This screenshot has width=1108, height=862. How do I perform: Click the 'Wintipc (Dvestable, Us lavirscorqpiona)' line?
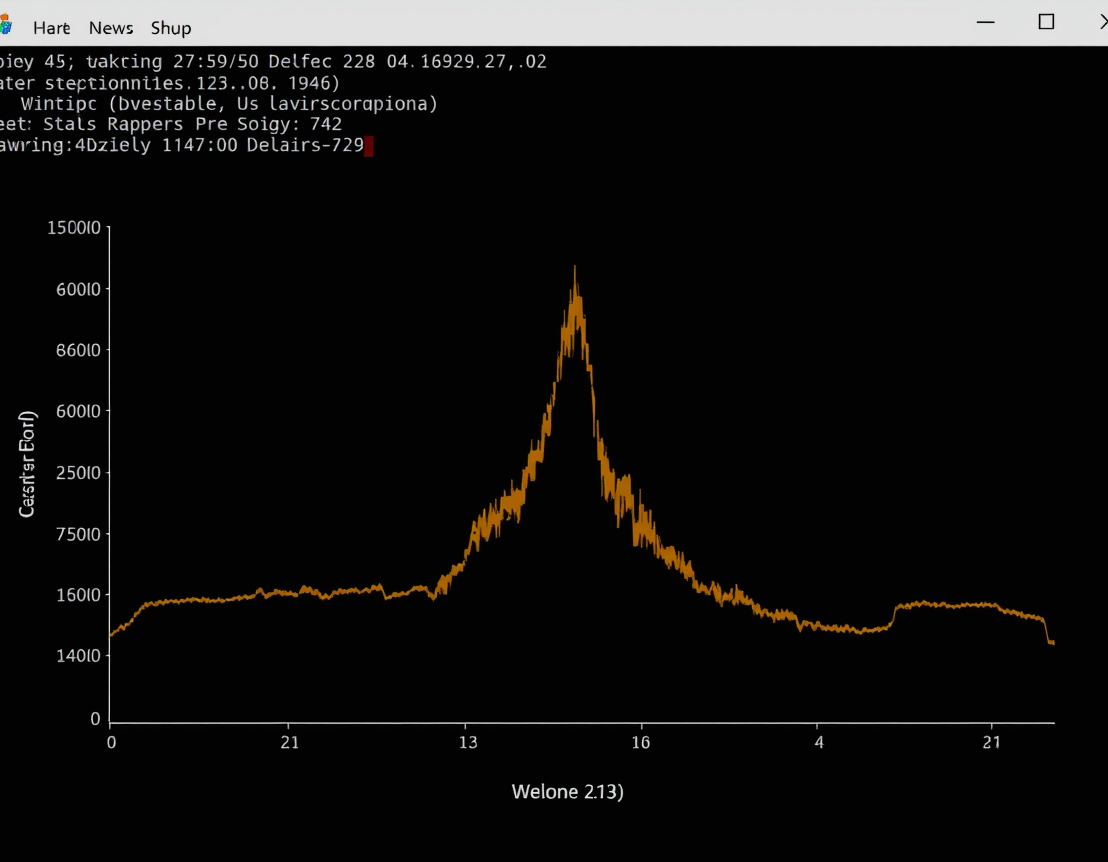[x=229, y=104]
